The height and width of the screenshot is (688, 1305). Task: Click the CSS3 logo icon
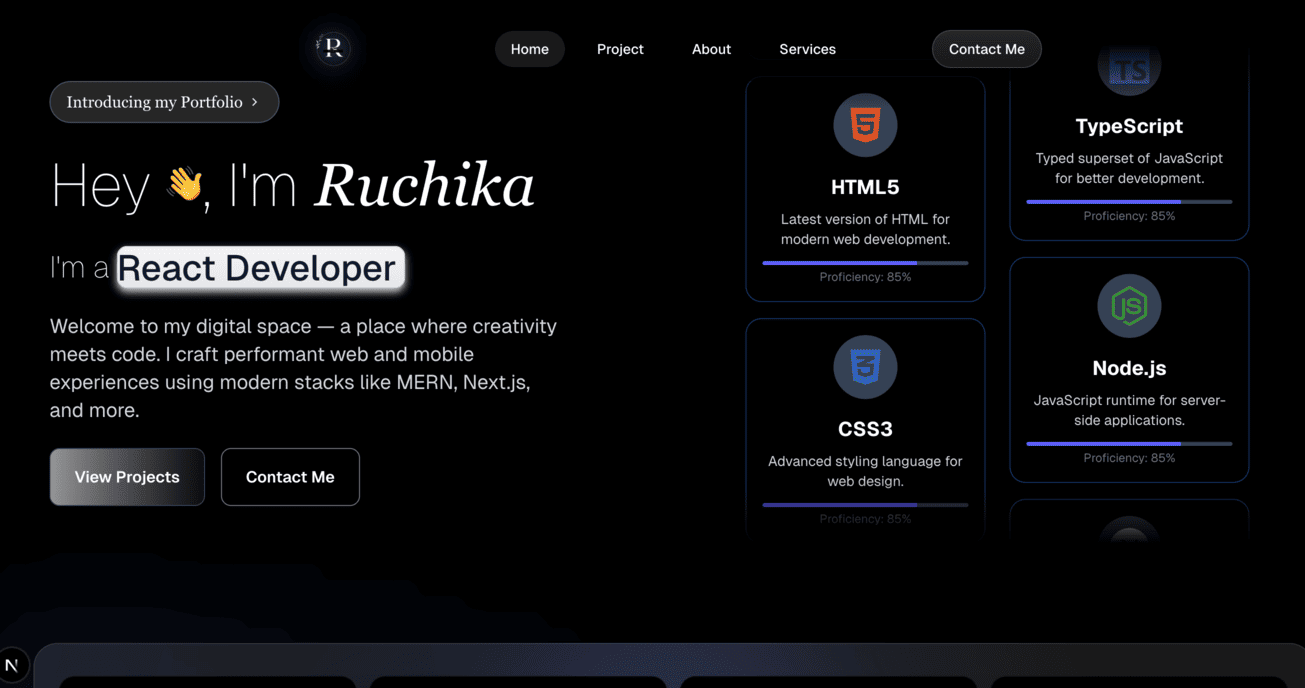click(865, 367)
